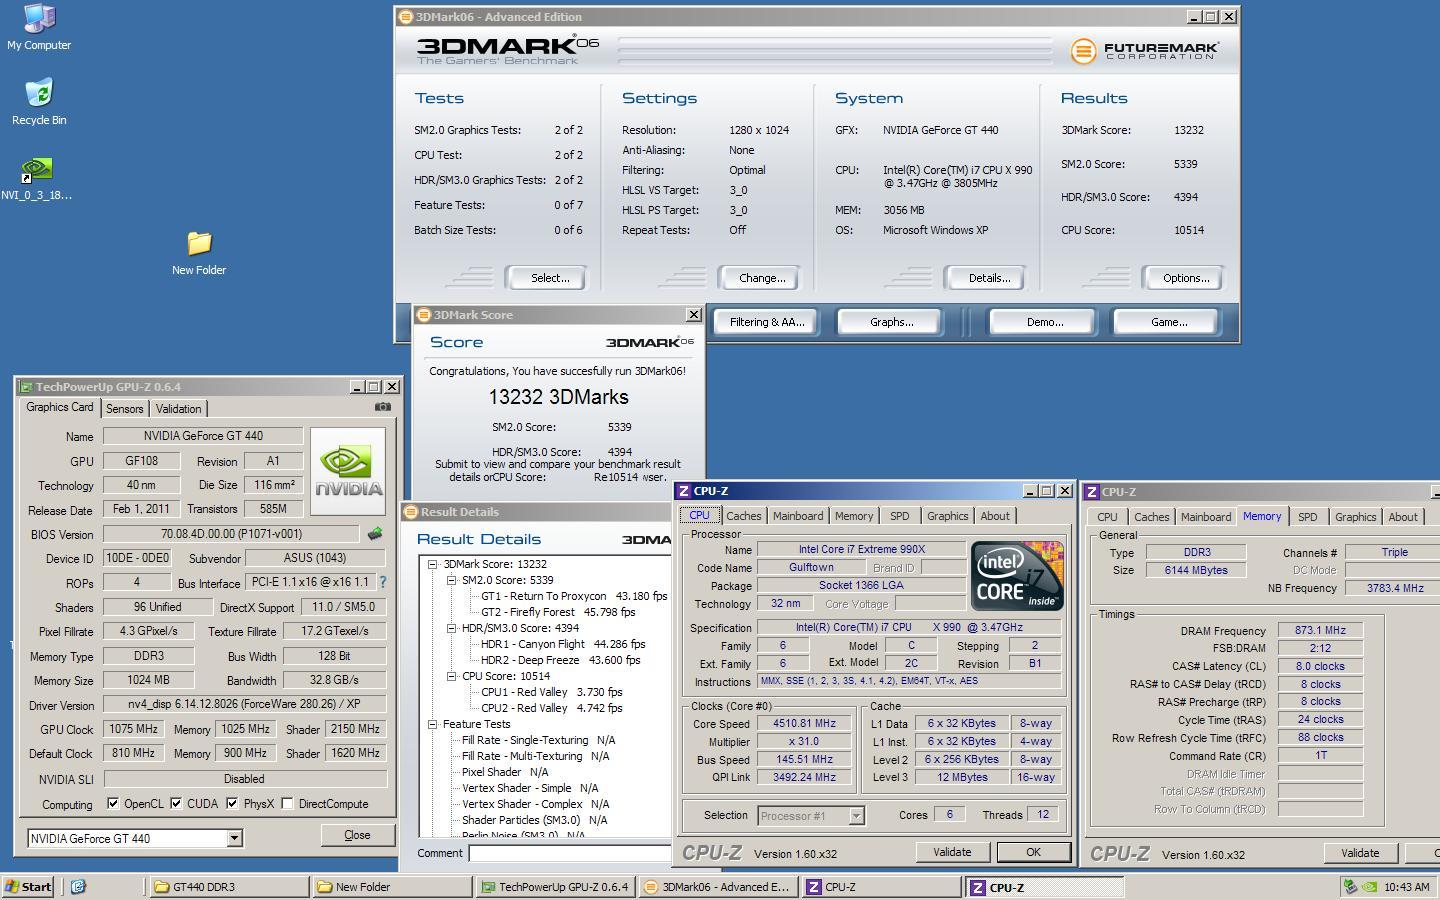The height and width of the screenshot is (900, 1440).
Task: Open NVI_0_3_18 NVIDIA shortcut icon
Action: (x=36, y=177)
